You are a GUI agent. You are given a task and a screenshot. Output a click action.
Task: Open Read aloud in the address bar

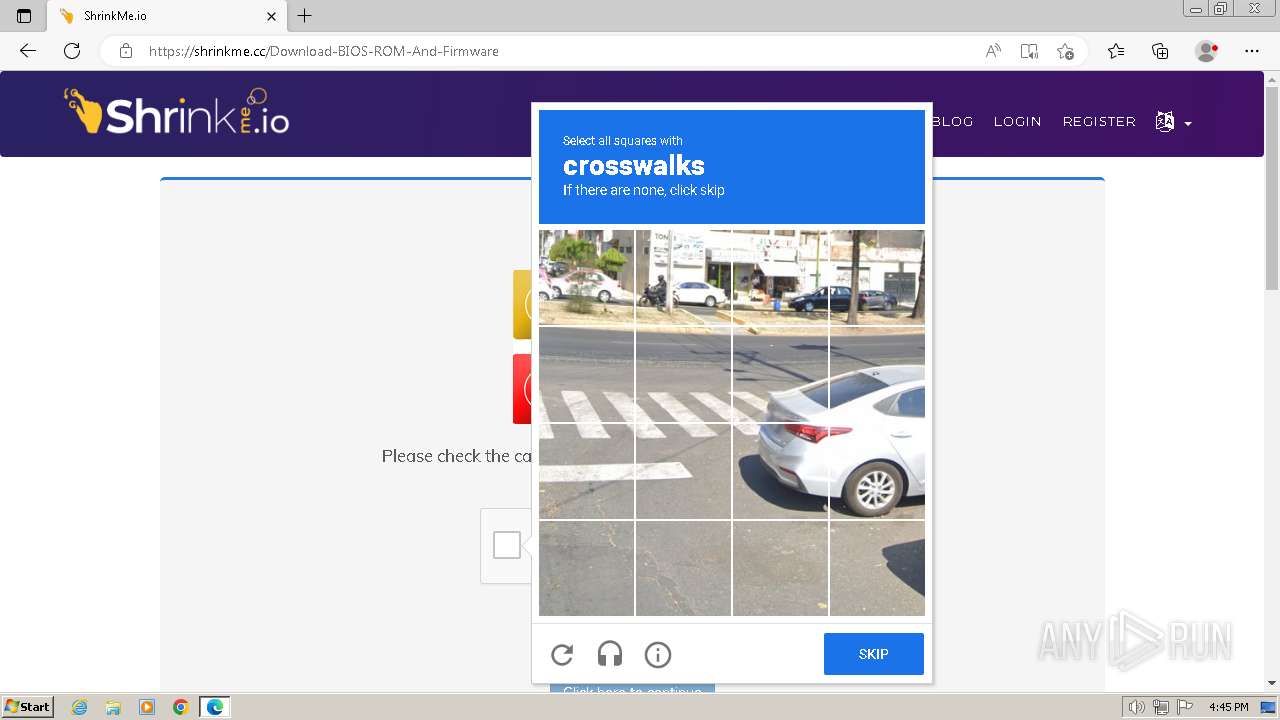point(993,51)
